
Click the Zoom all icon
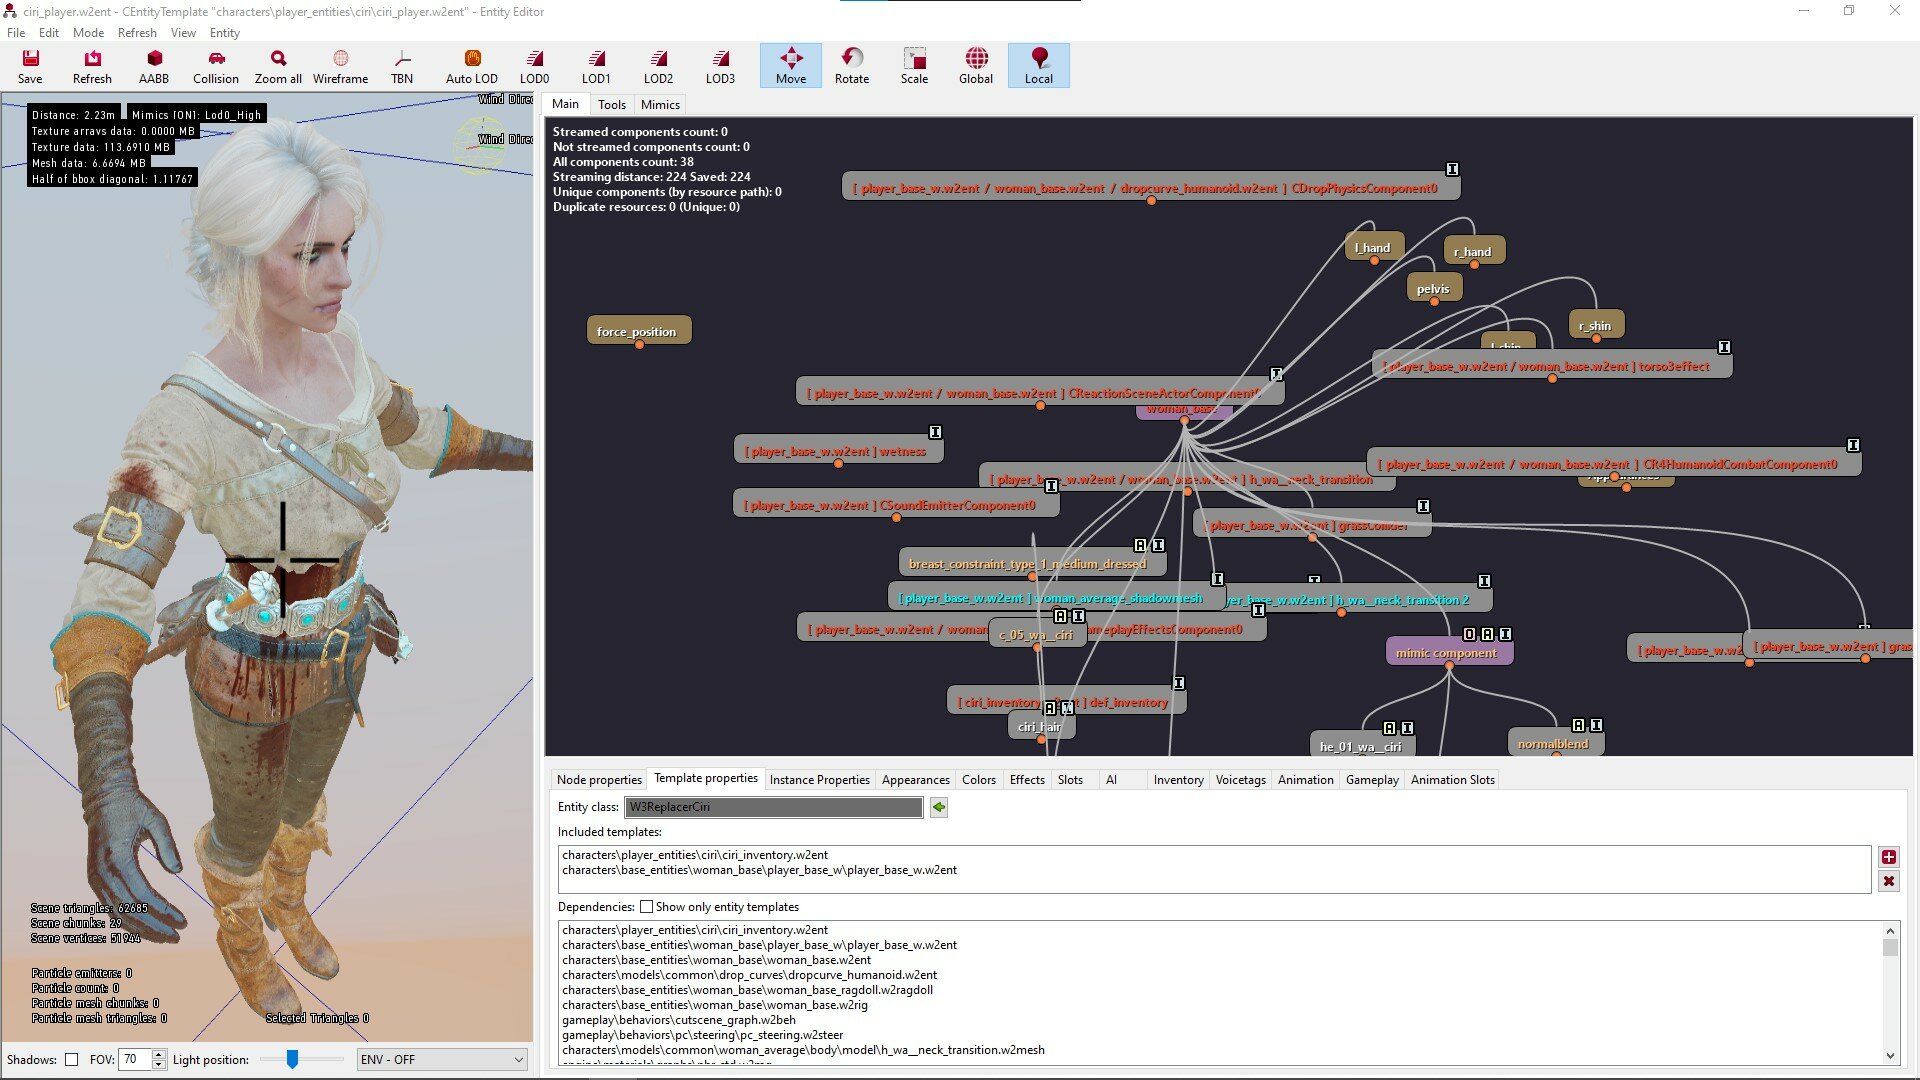click(278, 66)
